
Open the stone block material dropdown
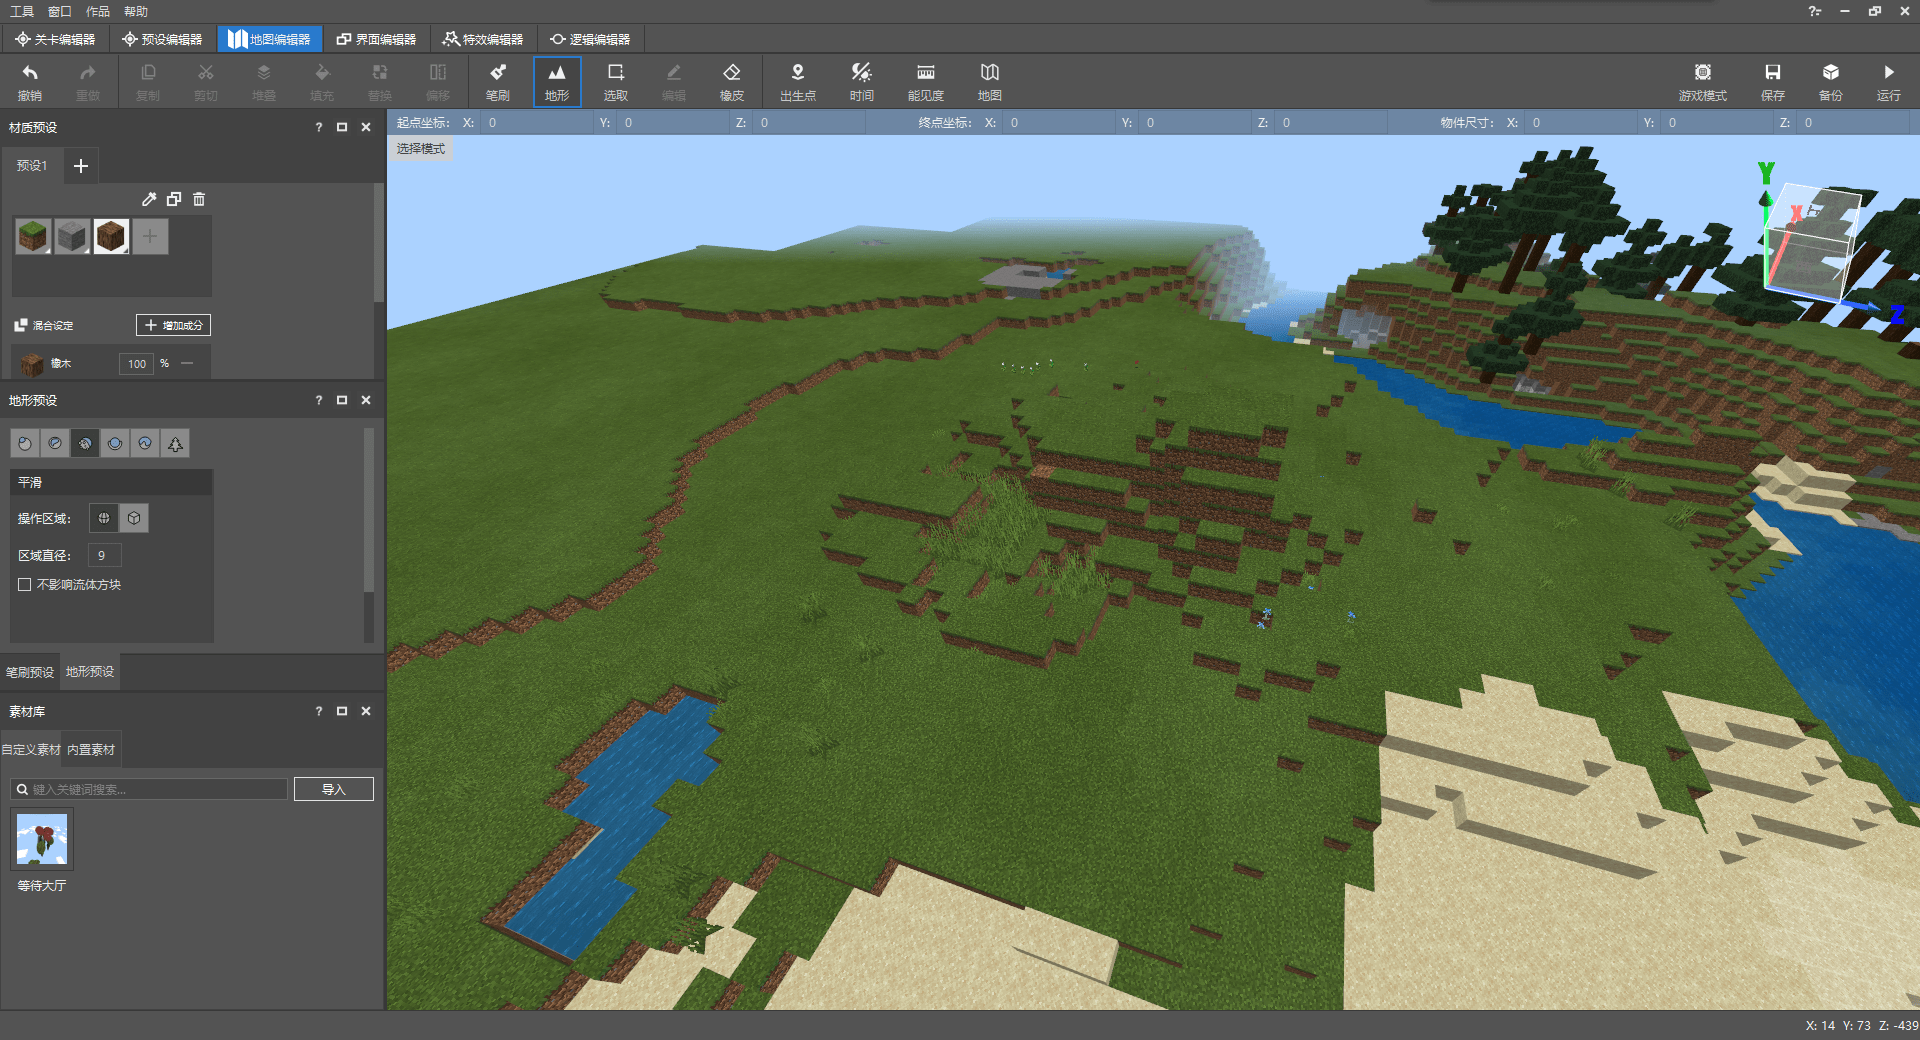(x=85, y=249)
